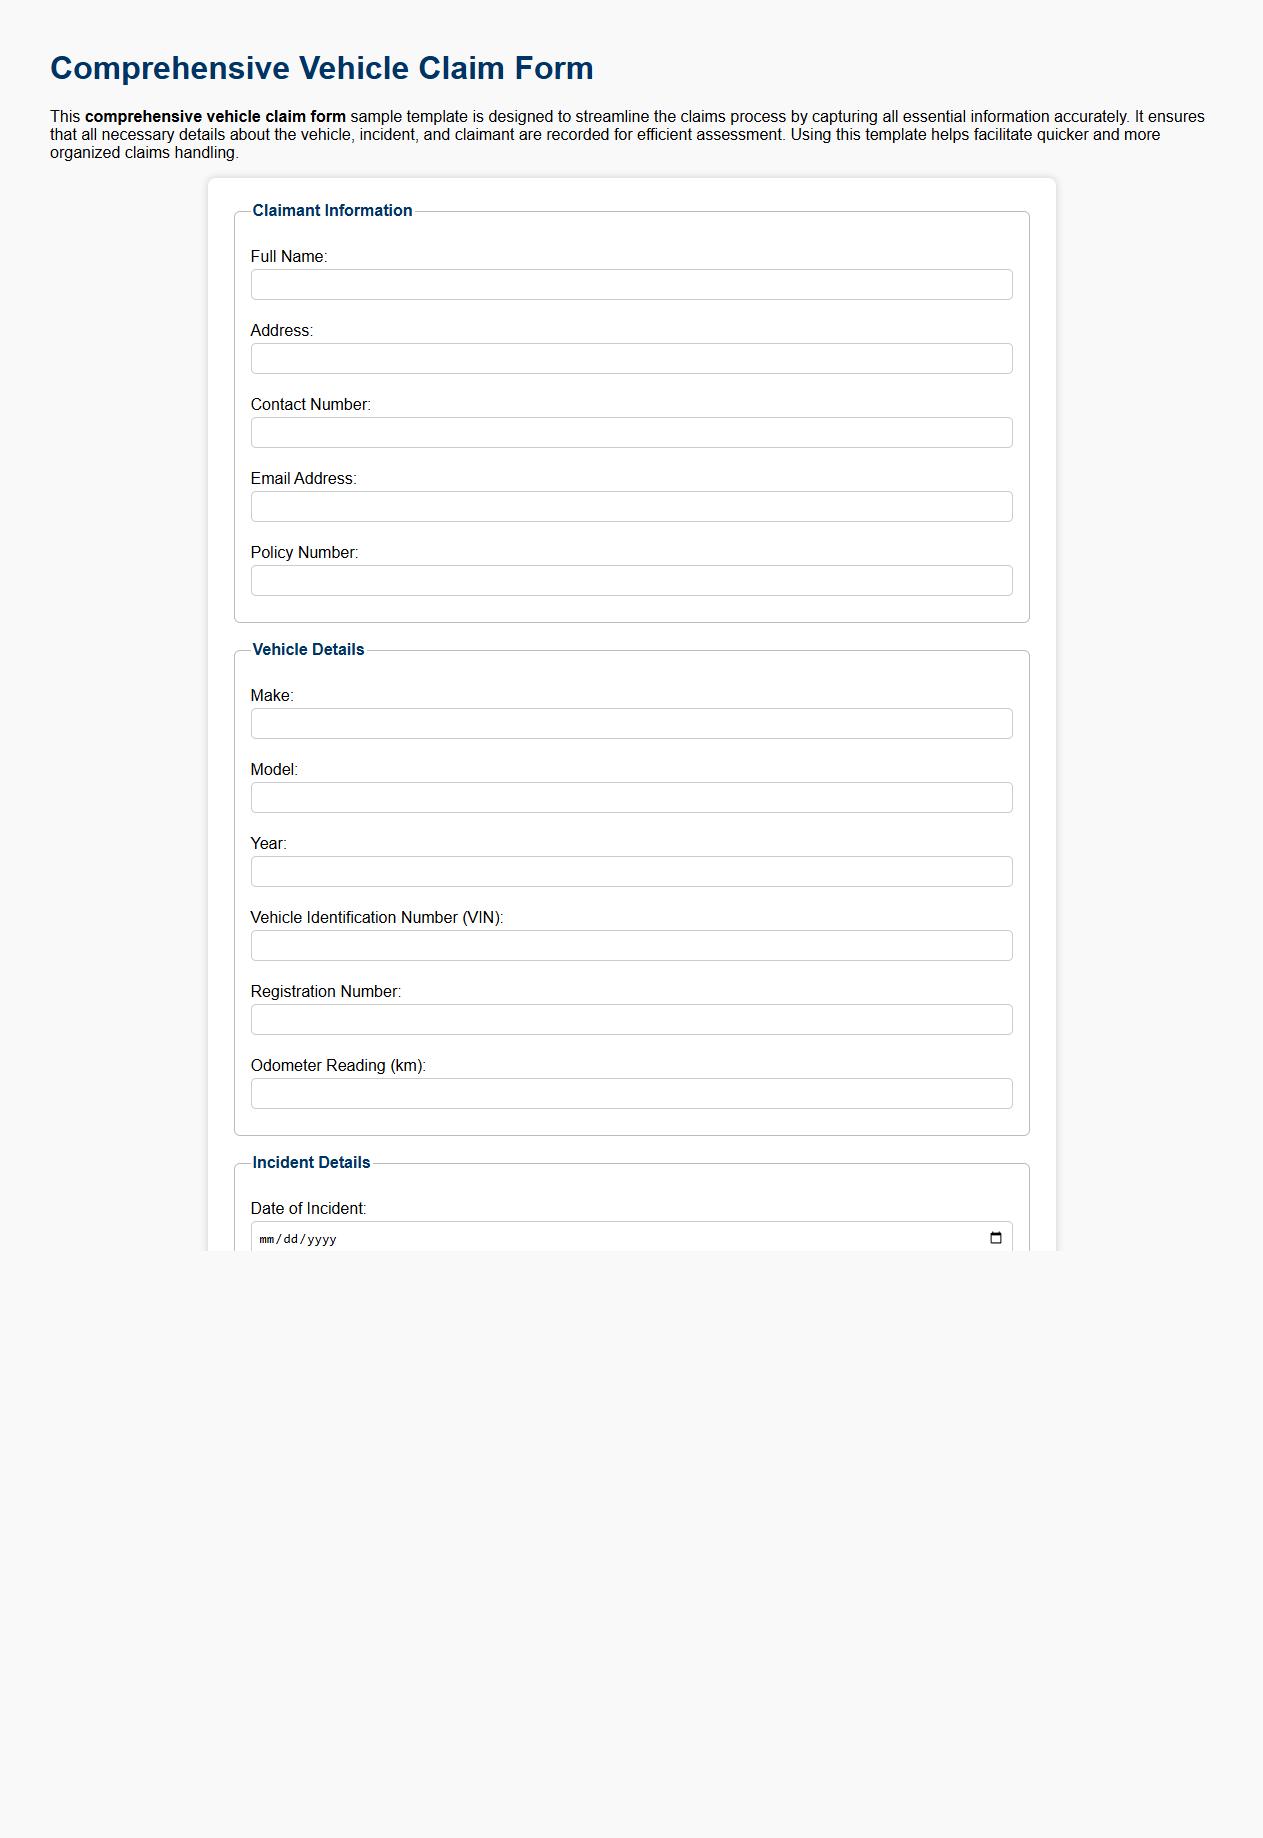Open the Date of Incident calendar picker

tap(996, 1237)
